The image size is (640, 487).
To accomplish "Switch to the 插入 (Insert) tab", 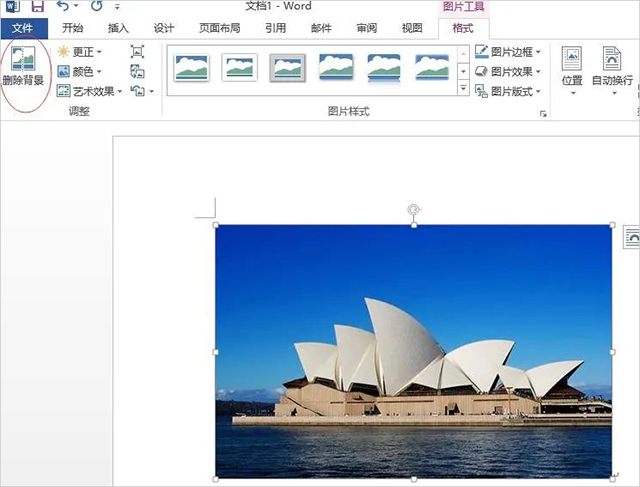I will click(118, 28).
